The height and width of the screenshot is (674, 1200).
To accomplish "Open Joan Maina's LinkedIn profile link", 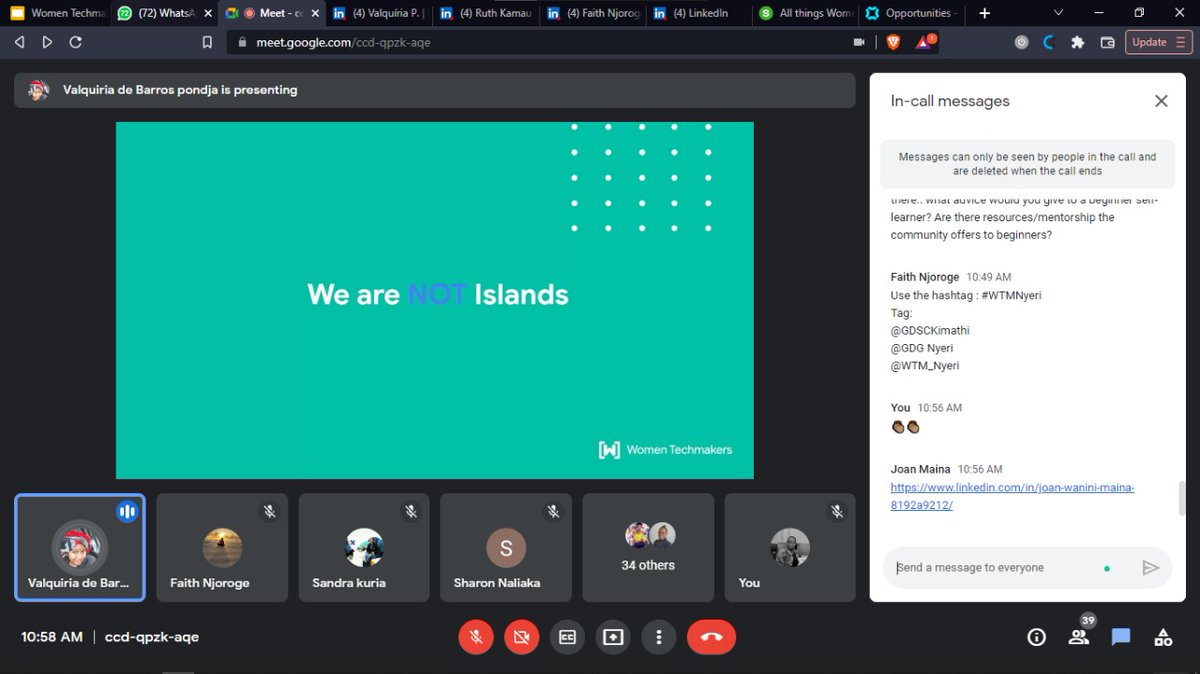I will point(1012,496).
